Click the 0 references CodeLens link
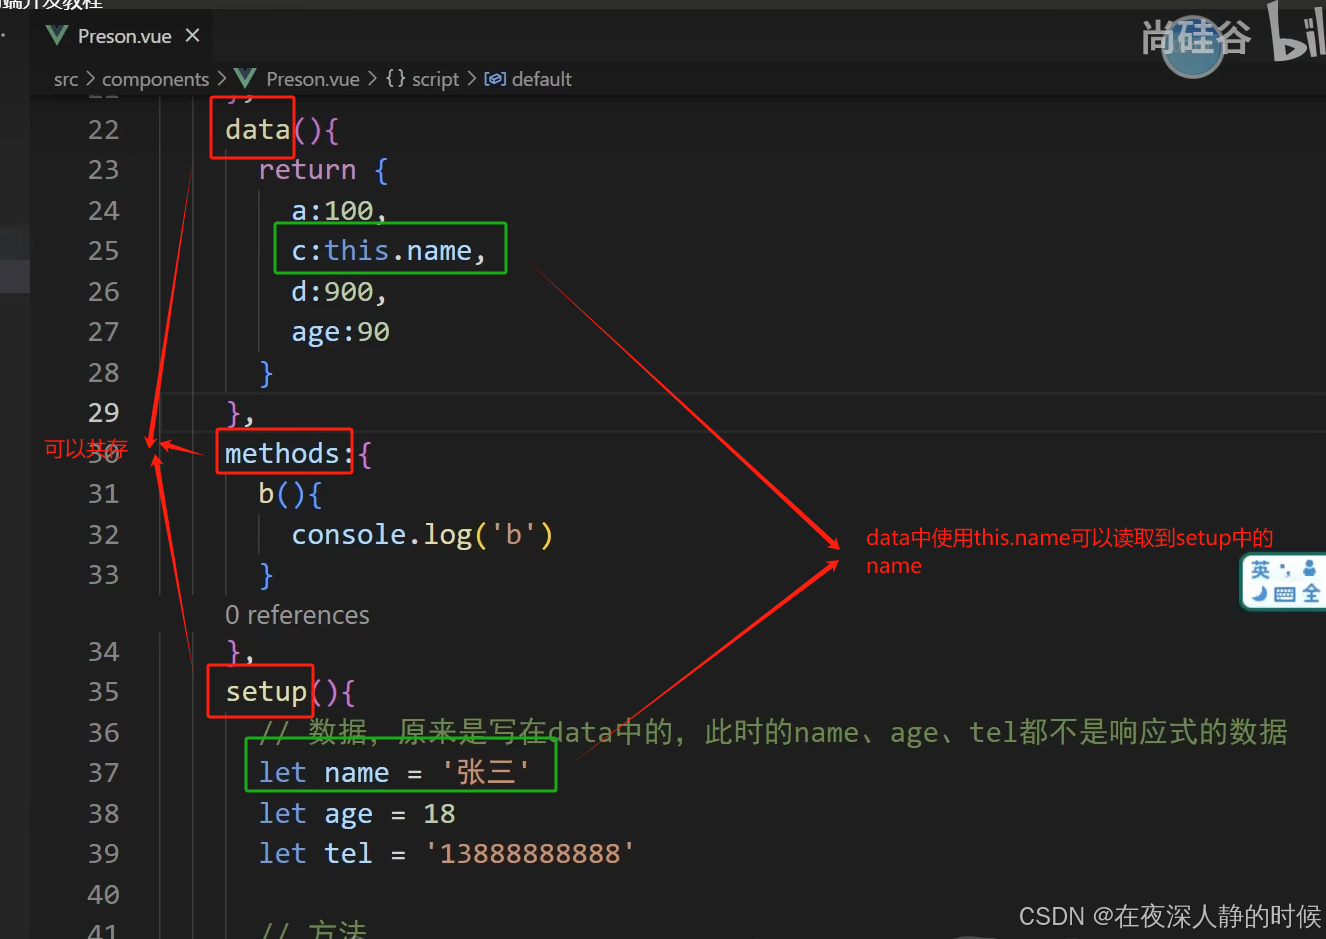This screenshot has height=939, width=1326. pos(297,614)
